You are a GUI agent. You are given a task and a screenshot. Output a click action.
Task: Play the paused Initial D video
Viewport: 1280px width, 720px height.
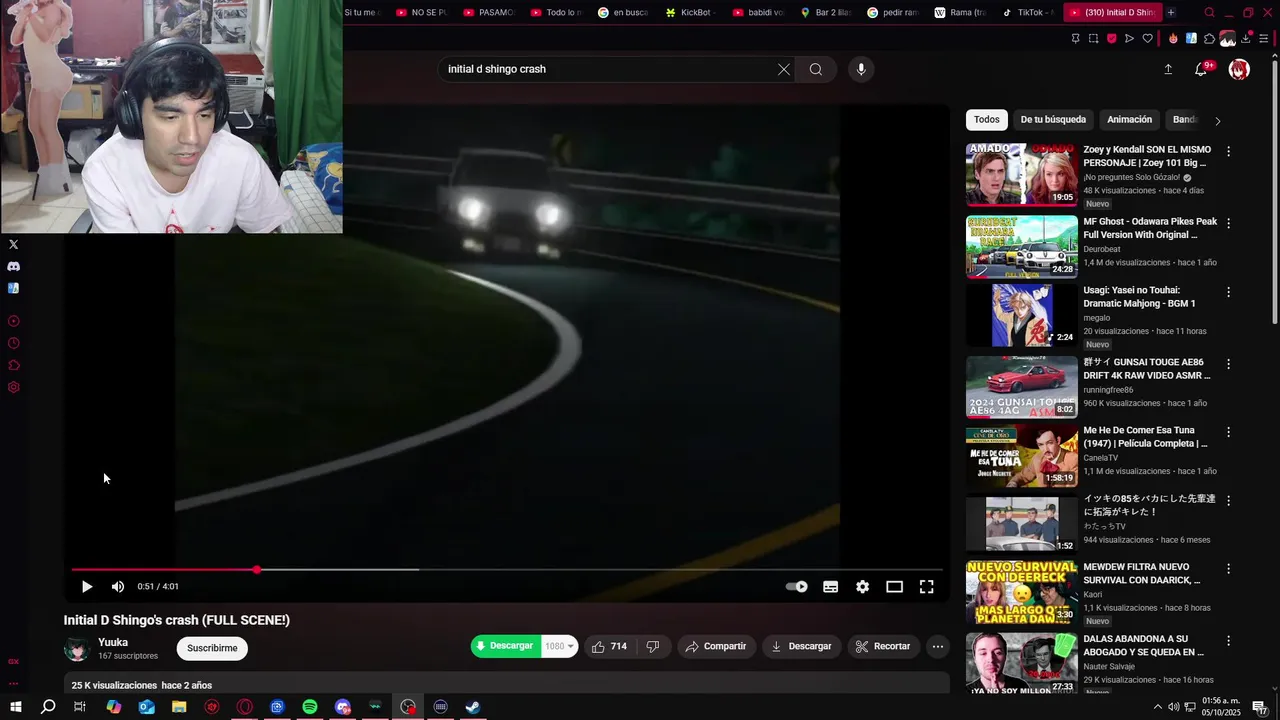click(87, 587)
